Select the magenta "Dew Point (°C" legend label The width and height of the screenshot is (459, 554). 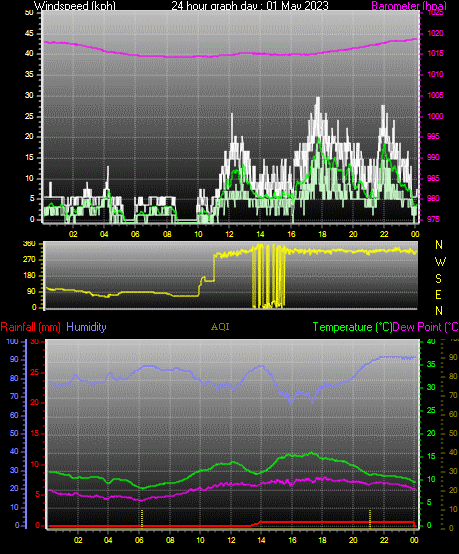click(x=425, y=327)
